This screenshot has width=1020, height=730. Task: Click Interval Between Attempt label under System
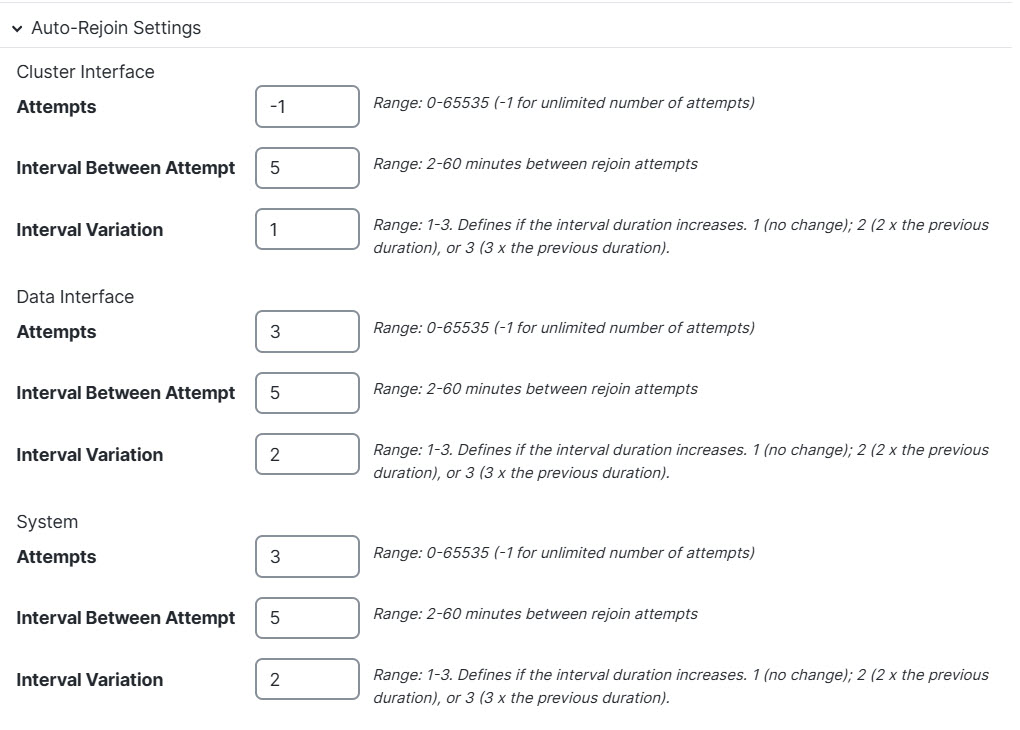(x=125, y=617)
